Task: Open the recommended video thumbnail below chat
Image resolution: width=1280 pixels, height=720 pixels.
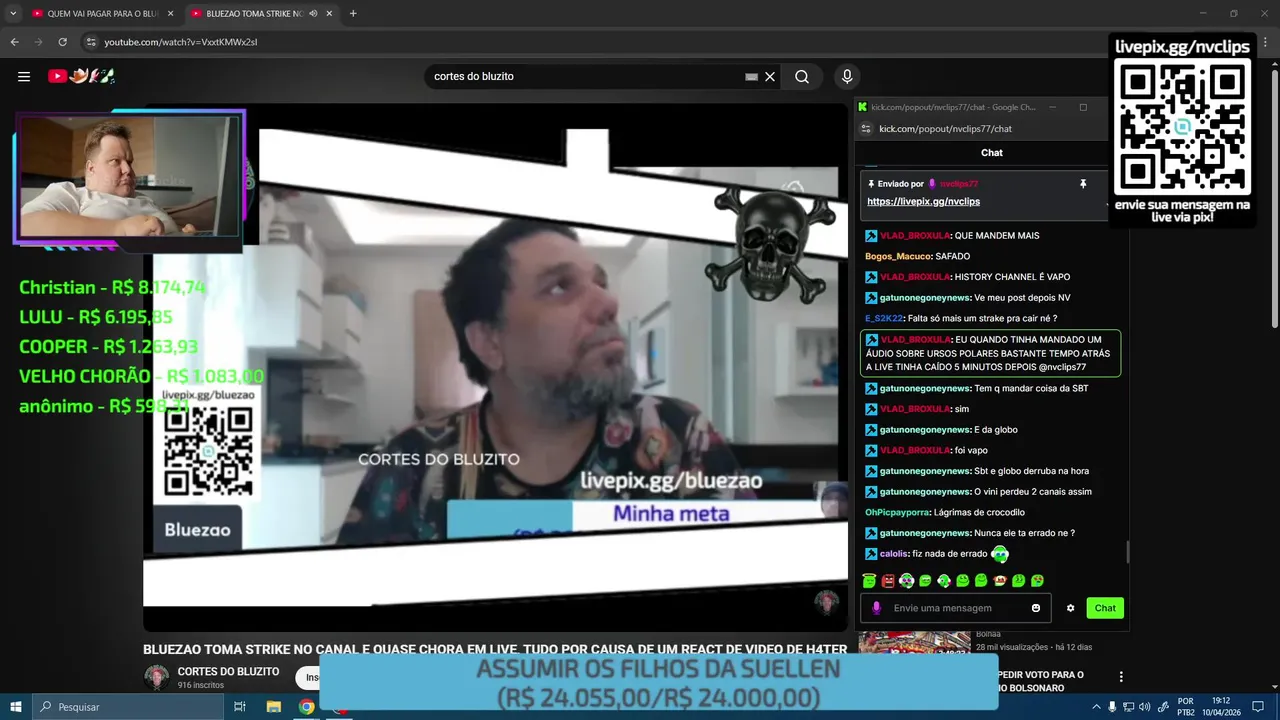Action: pos(915,642)
